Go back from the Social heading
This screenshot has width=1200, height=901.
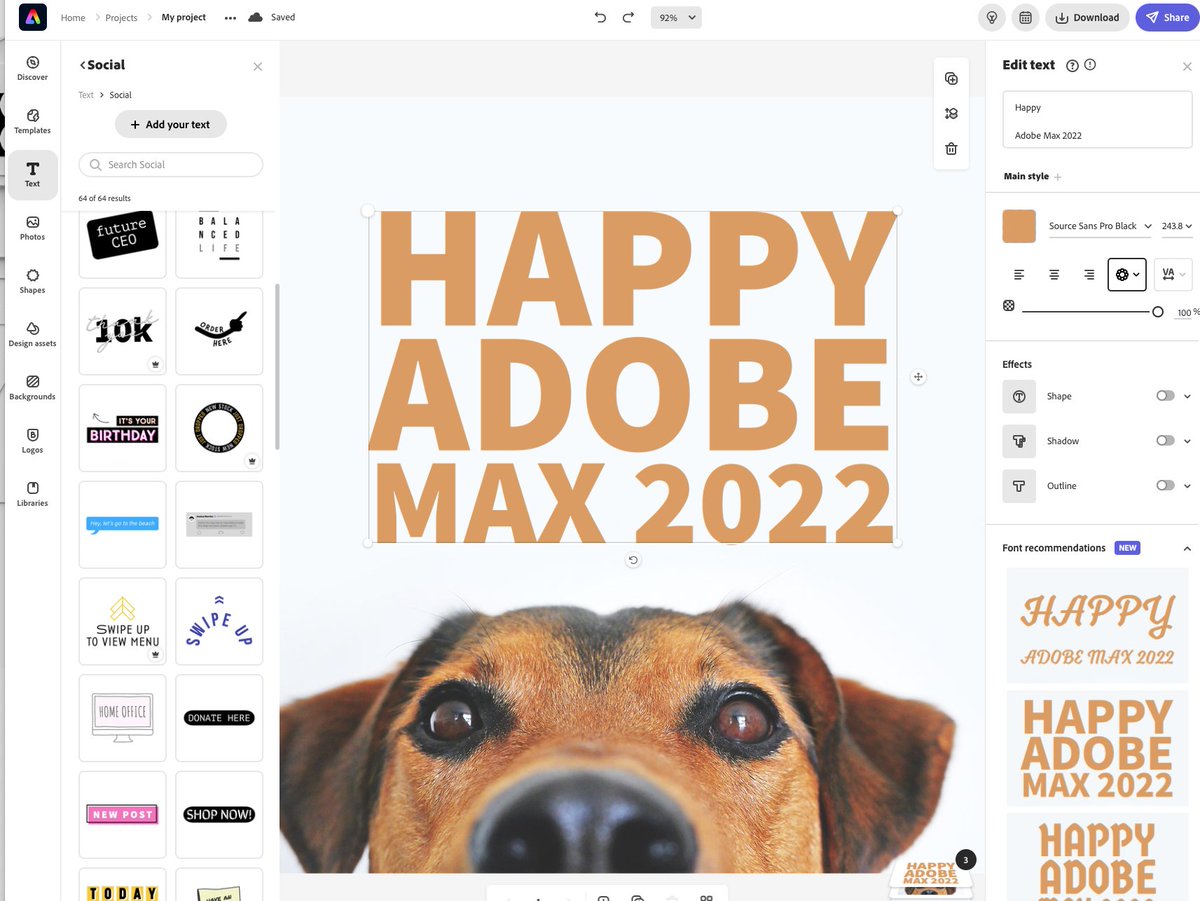[x=83, y=65]
